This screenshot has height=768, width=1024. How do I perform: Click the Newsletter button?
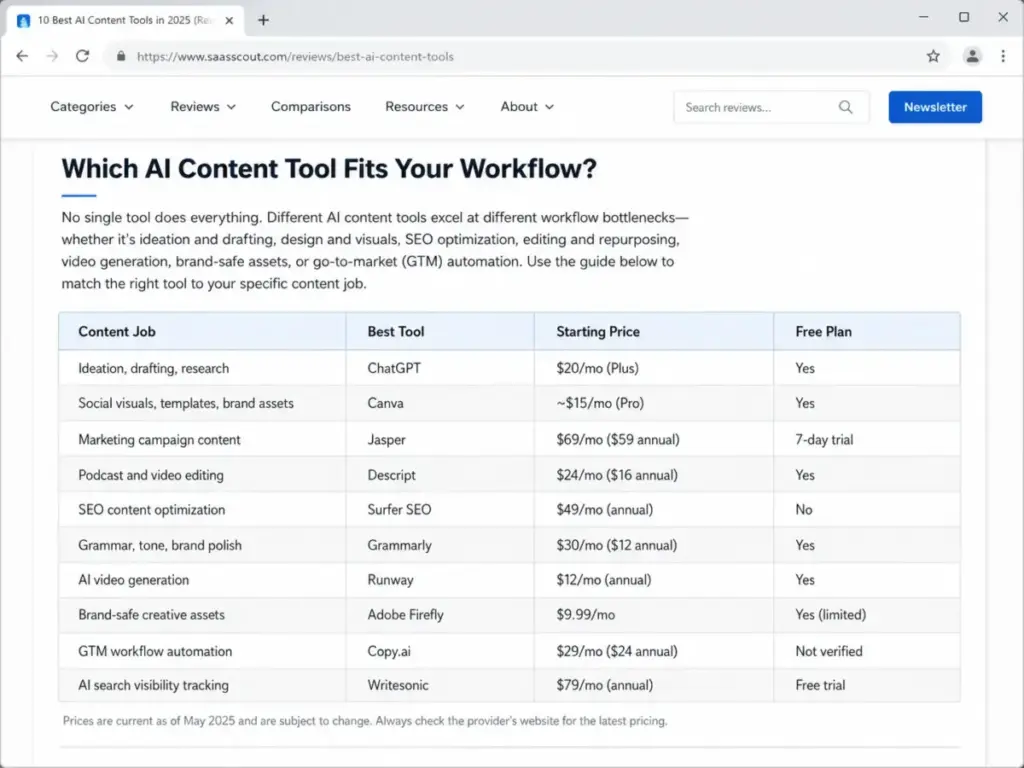pyautogui.click(x=935, y=107)
